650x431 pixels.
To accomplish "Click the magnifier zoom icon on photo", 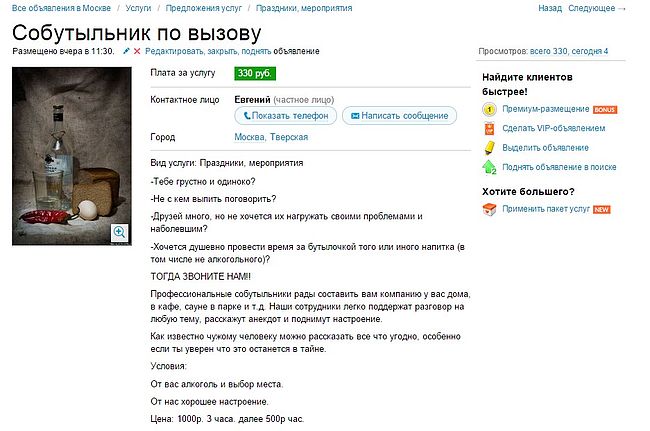I will tap(119, 233).
